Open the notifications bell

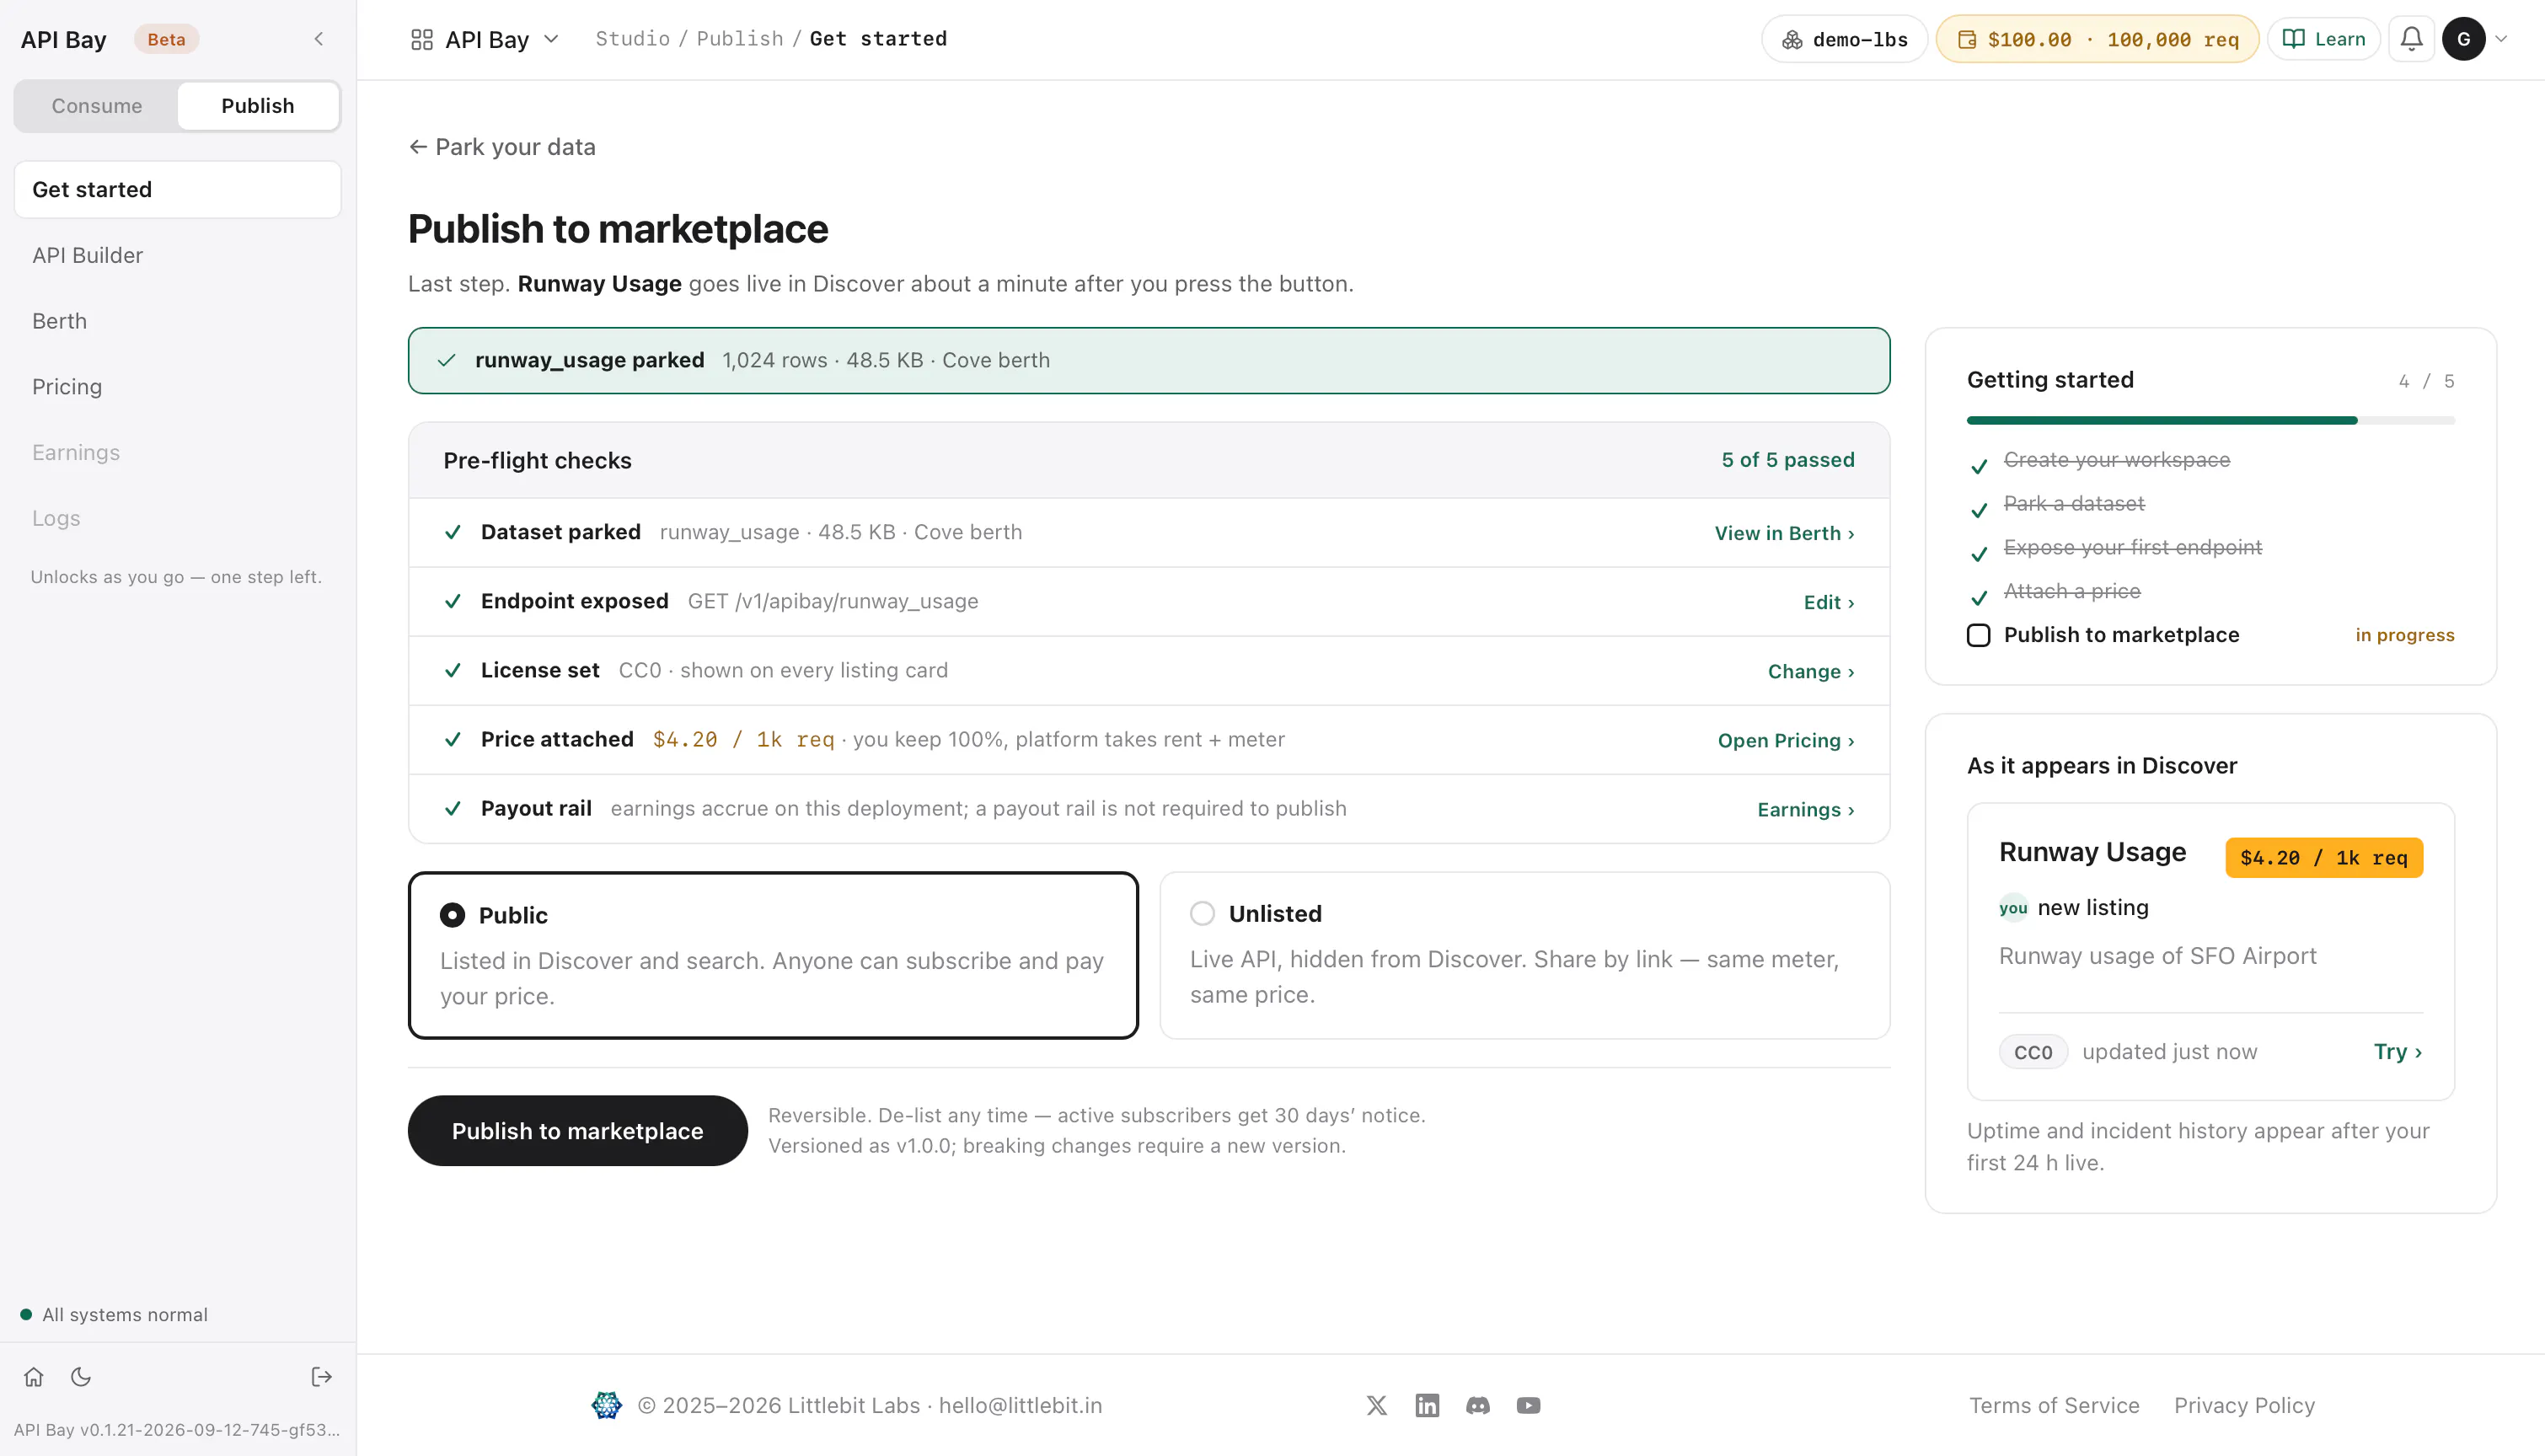(2411, 39)
